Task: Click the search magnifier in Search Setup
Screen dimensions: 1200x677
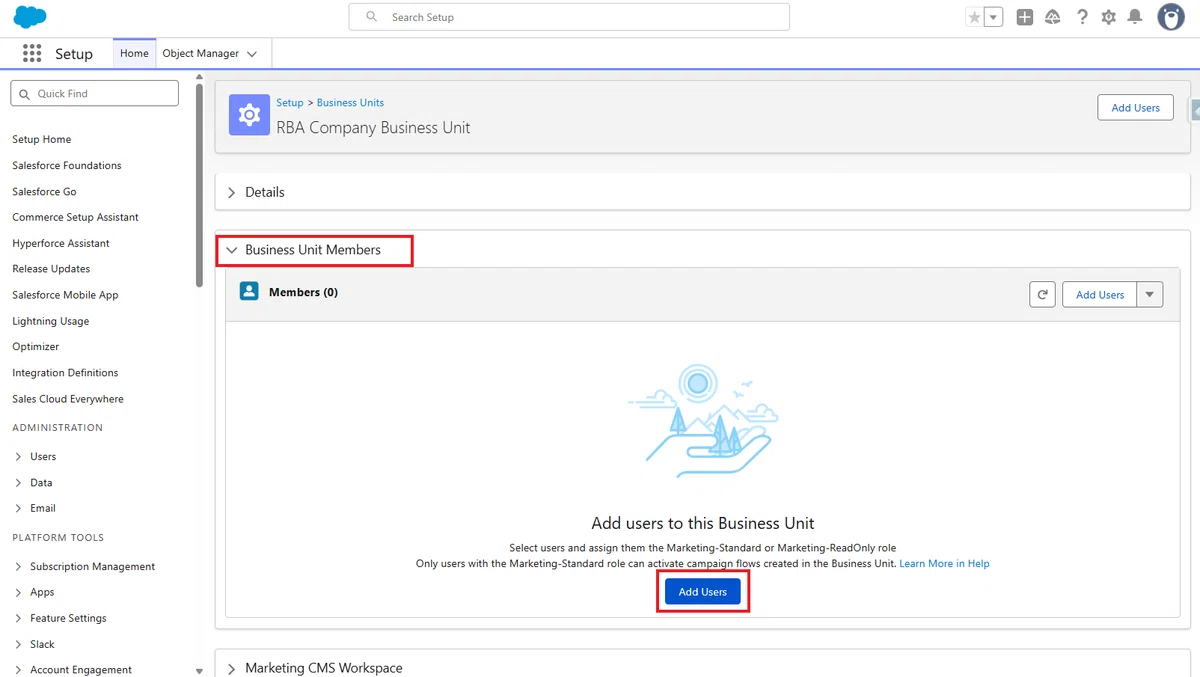Action: pyautogui.click(x=372, y=17)
